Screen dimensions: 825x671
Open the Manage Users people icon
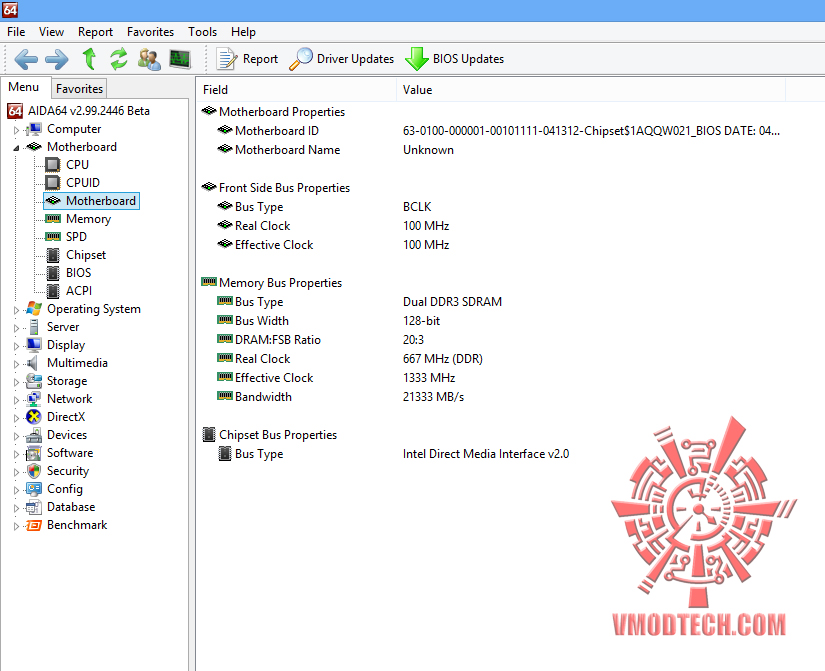(149, 59)
